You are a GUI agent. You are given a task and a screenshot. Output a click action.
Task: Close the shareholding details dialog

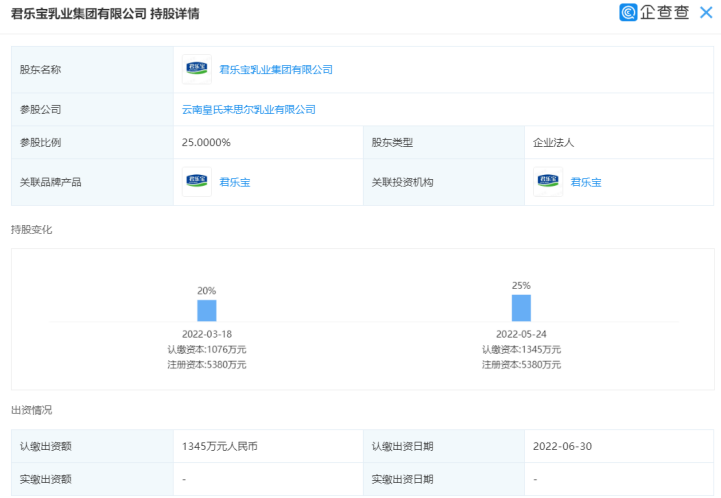click(x=706, y=13)
